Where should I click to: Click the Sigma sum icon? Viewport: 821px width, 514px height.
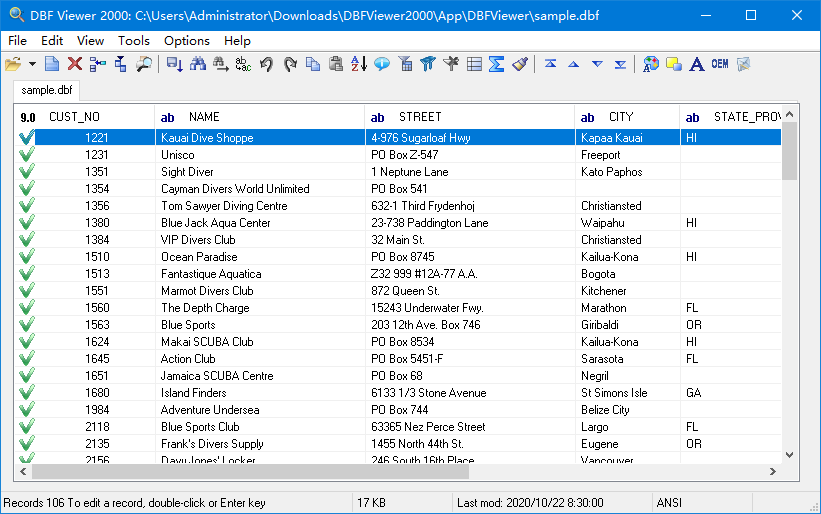tap(496, 64)
